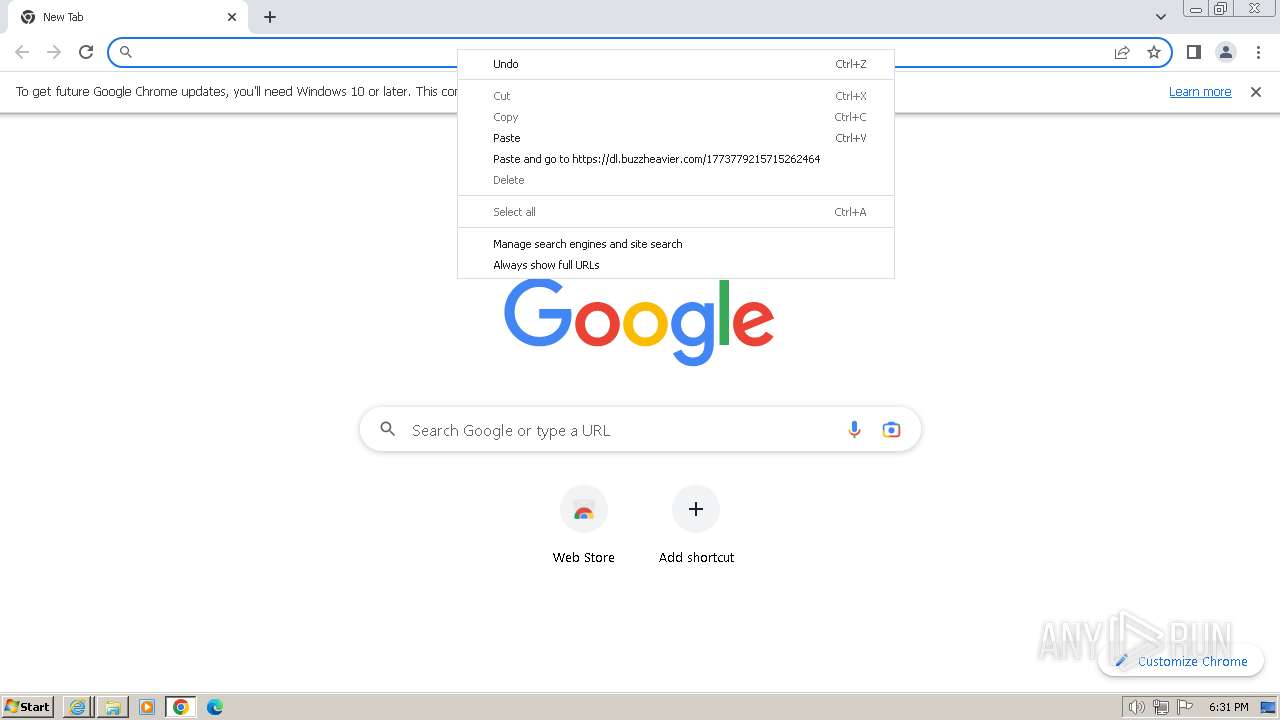Open a new tab with plus button
Image resolution: width=1280 pixels, height=720 pixels.
[270, 17]
